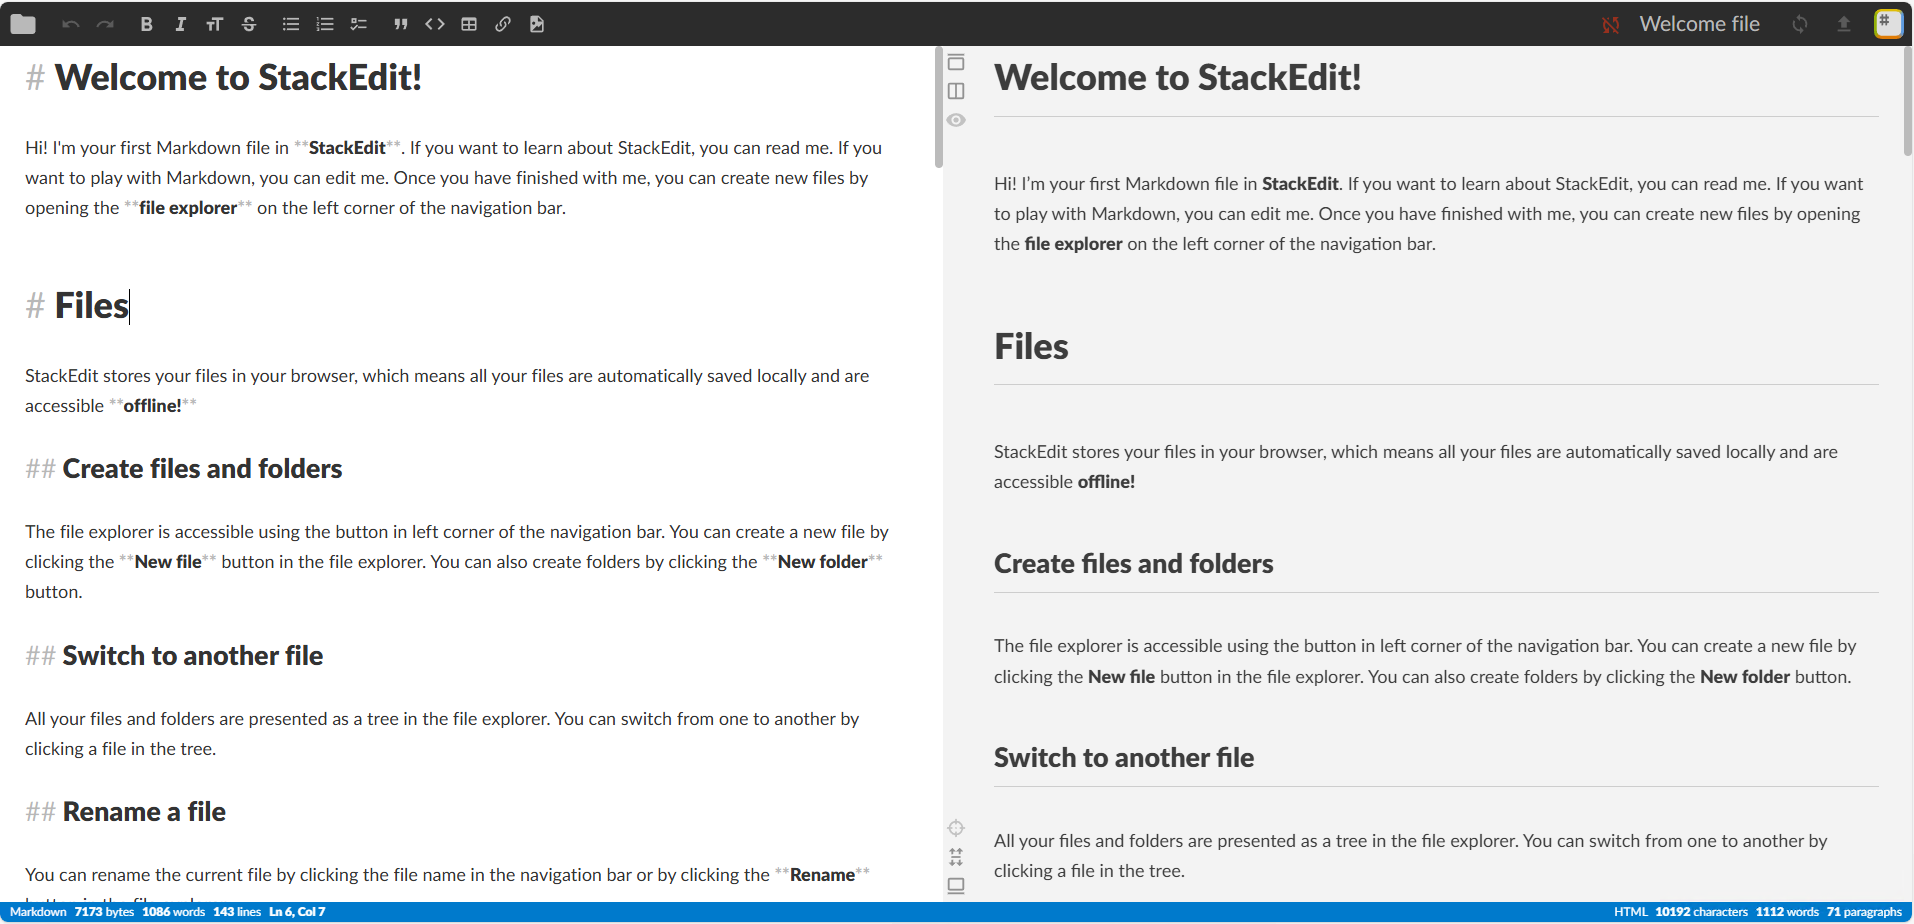Click 'Welcome to StackEdit!' heading in preview

point(1177,78)
